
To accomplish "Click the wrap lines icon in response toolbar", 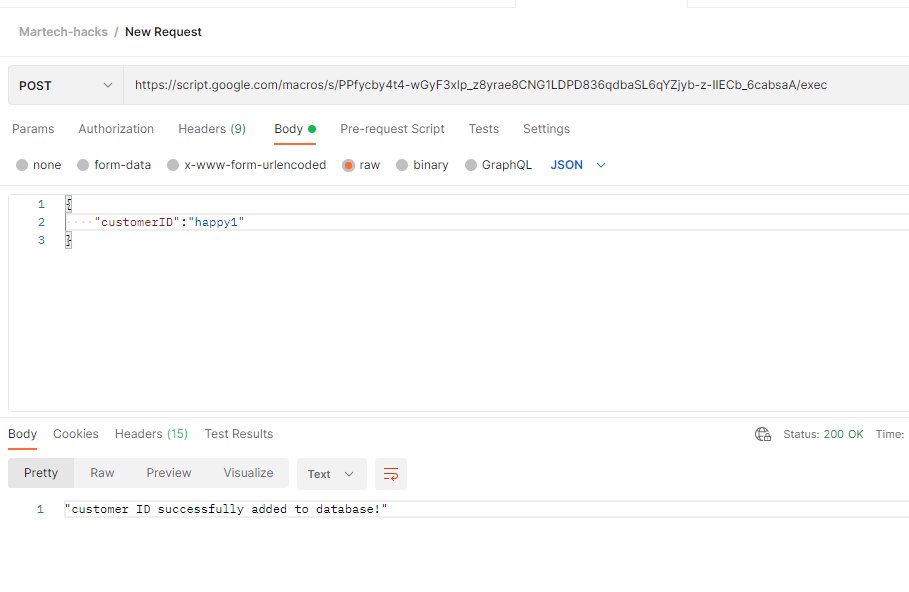I will (x=391, y=474).
